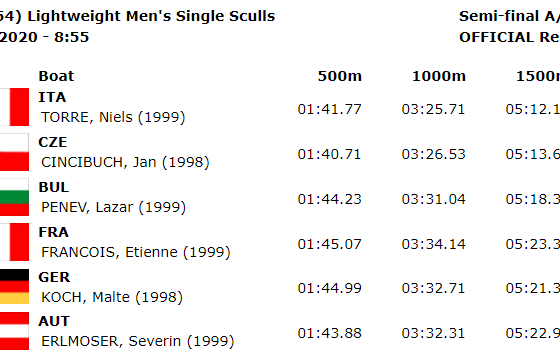
Task: Open FRANCOIS, Etienne athlete entry
Action: pyautogui.click(x=136, y=252)
